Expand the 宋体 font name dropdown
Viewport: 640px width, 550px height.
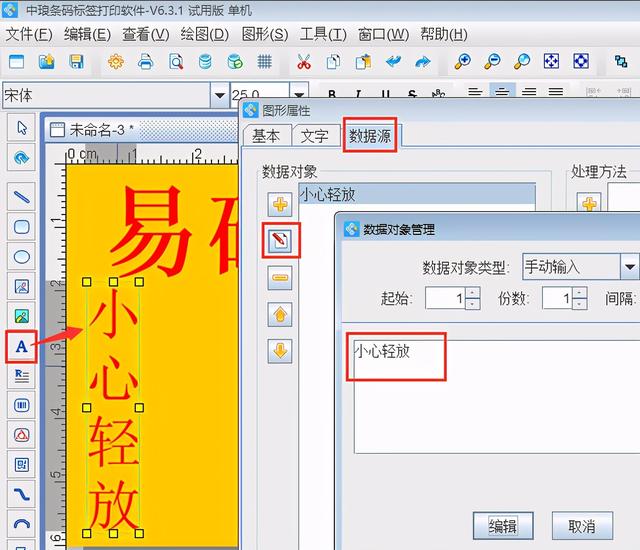220,96
